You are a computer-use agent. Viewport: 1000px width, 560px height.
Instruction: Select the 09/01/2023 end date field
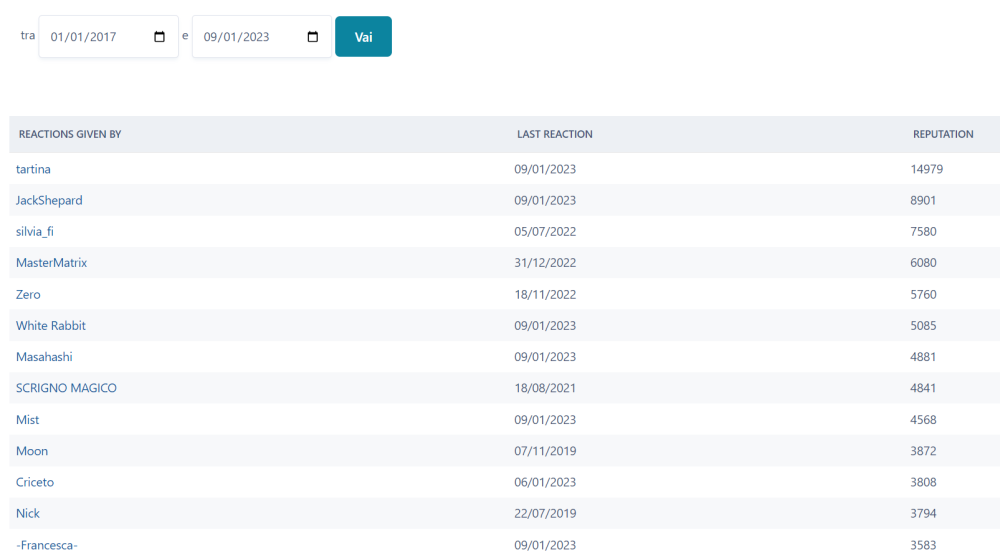(261, 36)
